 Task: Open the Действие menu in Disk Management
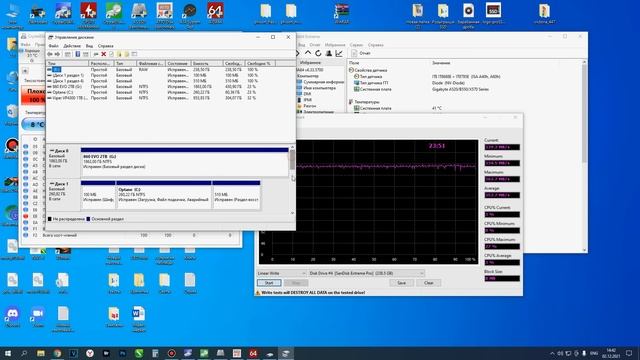pyautogui.click(x=72, y=46)
